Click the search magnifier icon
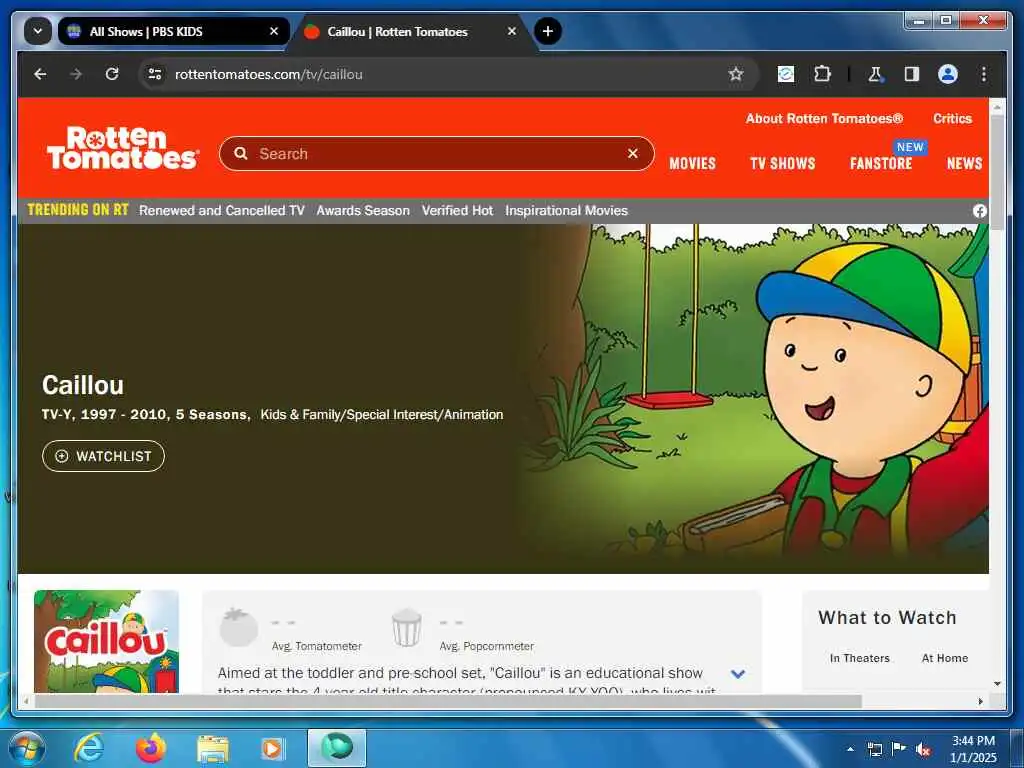Viewport: 1024px width, 768px height. click(241, 153)
